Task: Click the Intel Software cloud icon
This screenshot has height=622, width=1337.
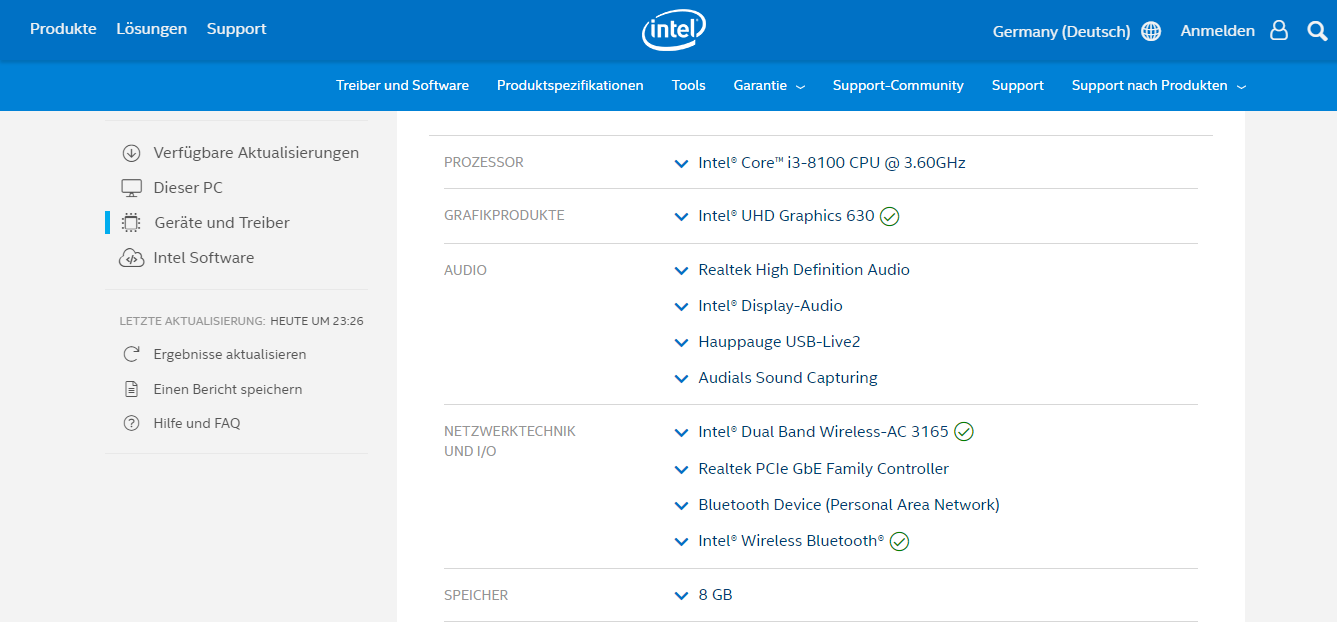Action: click(131, 258)
